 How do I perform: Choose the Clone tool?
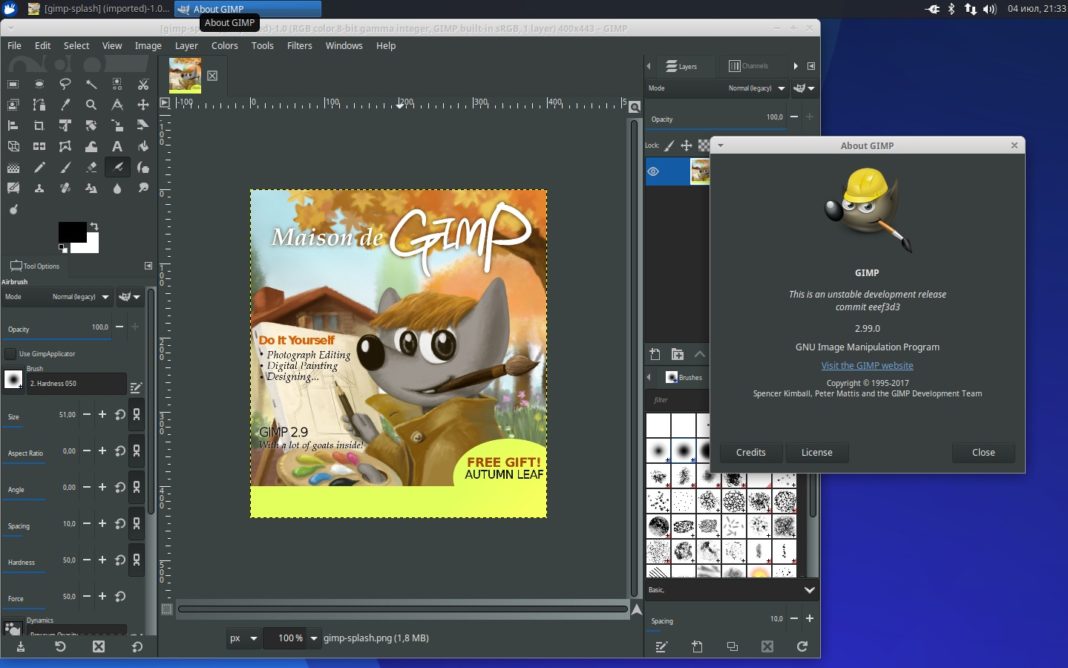click(x=39, y=188)
